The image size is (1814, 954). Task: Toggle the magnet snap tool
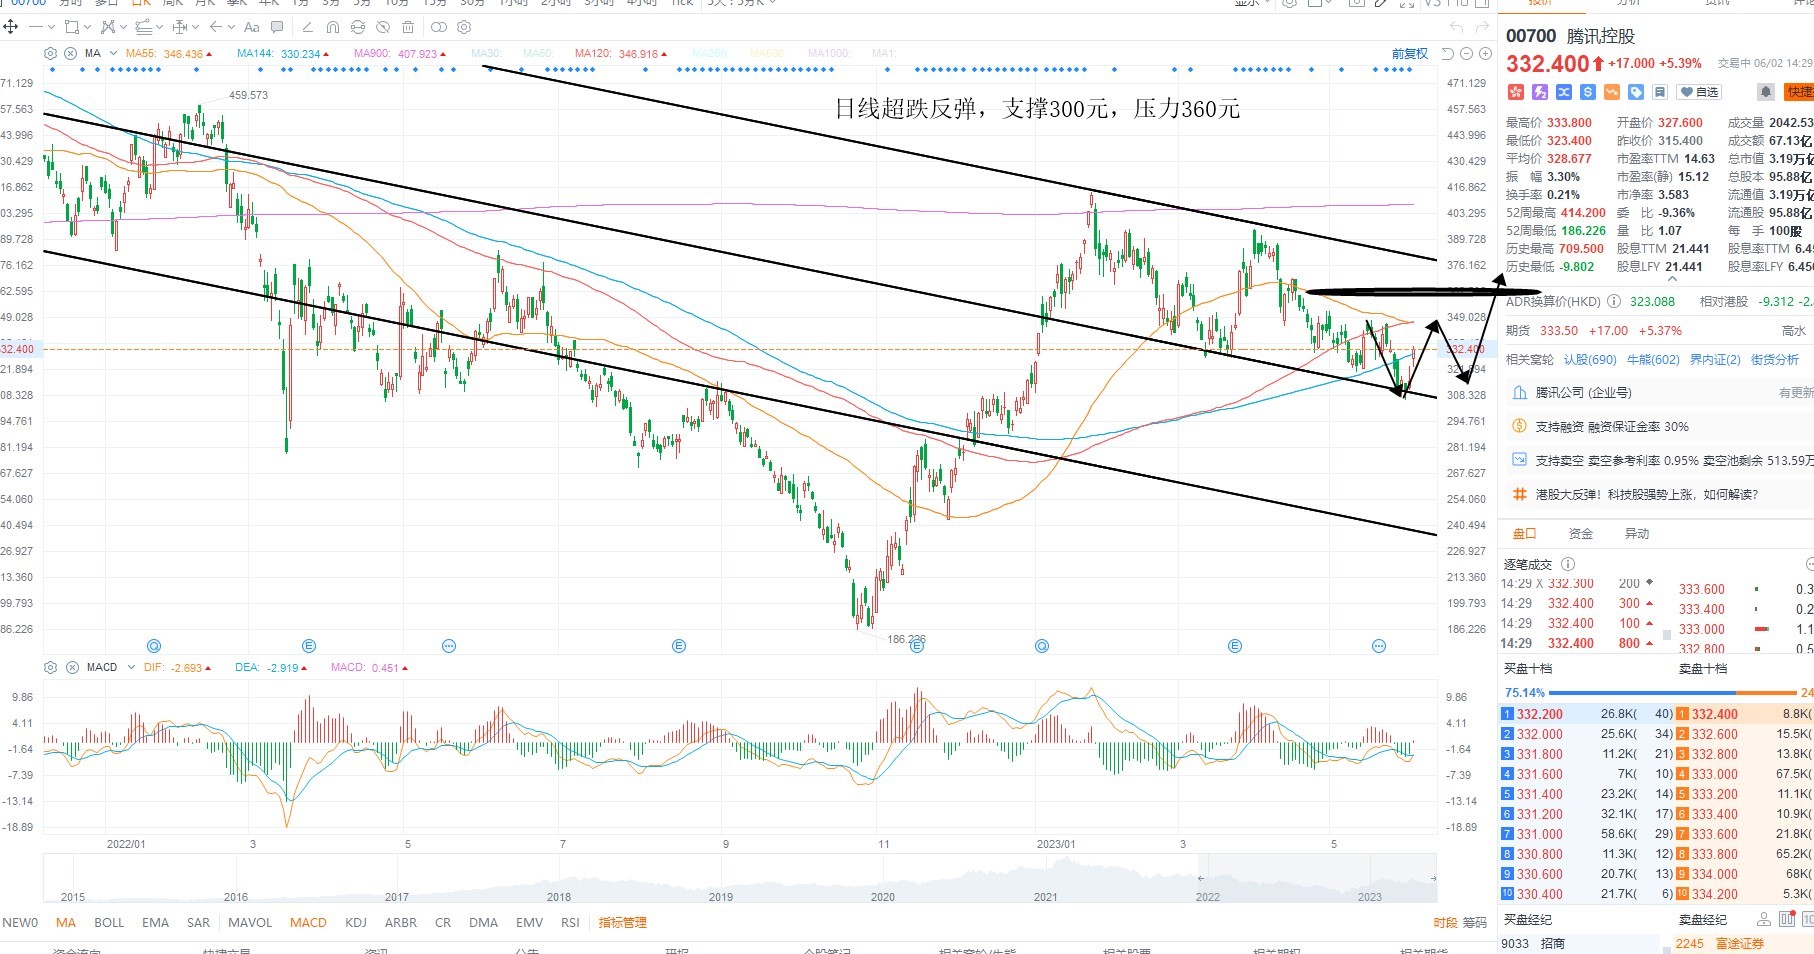(333, 27)
